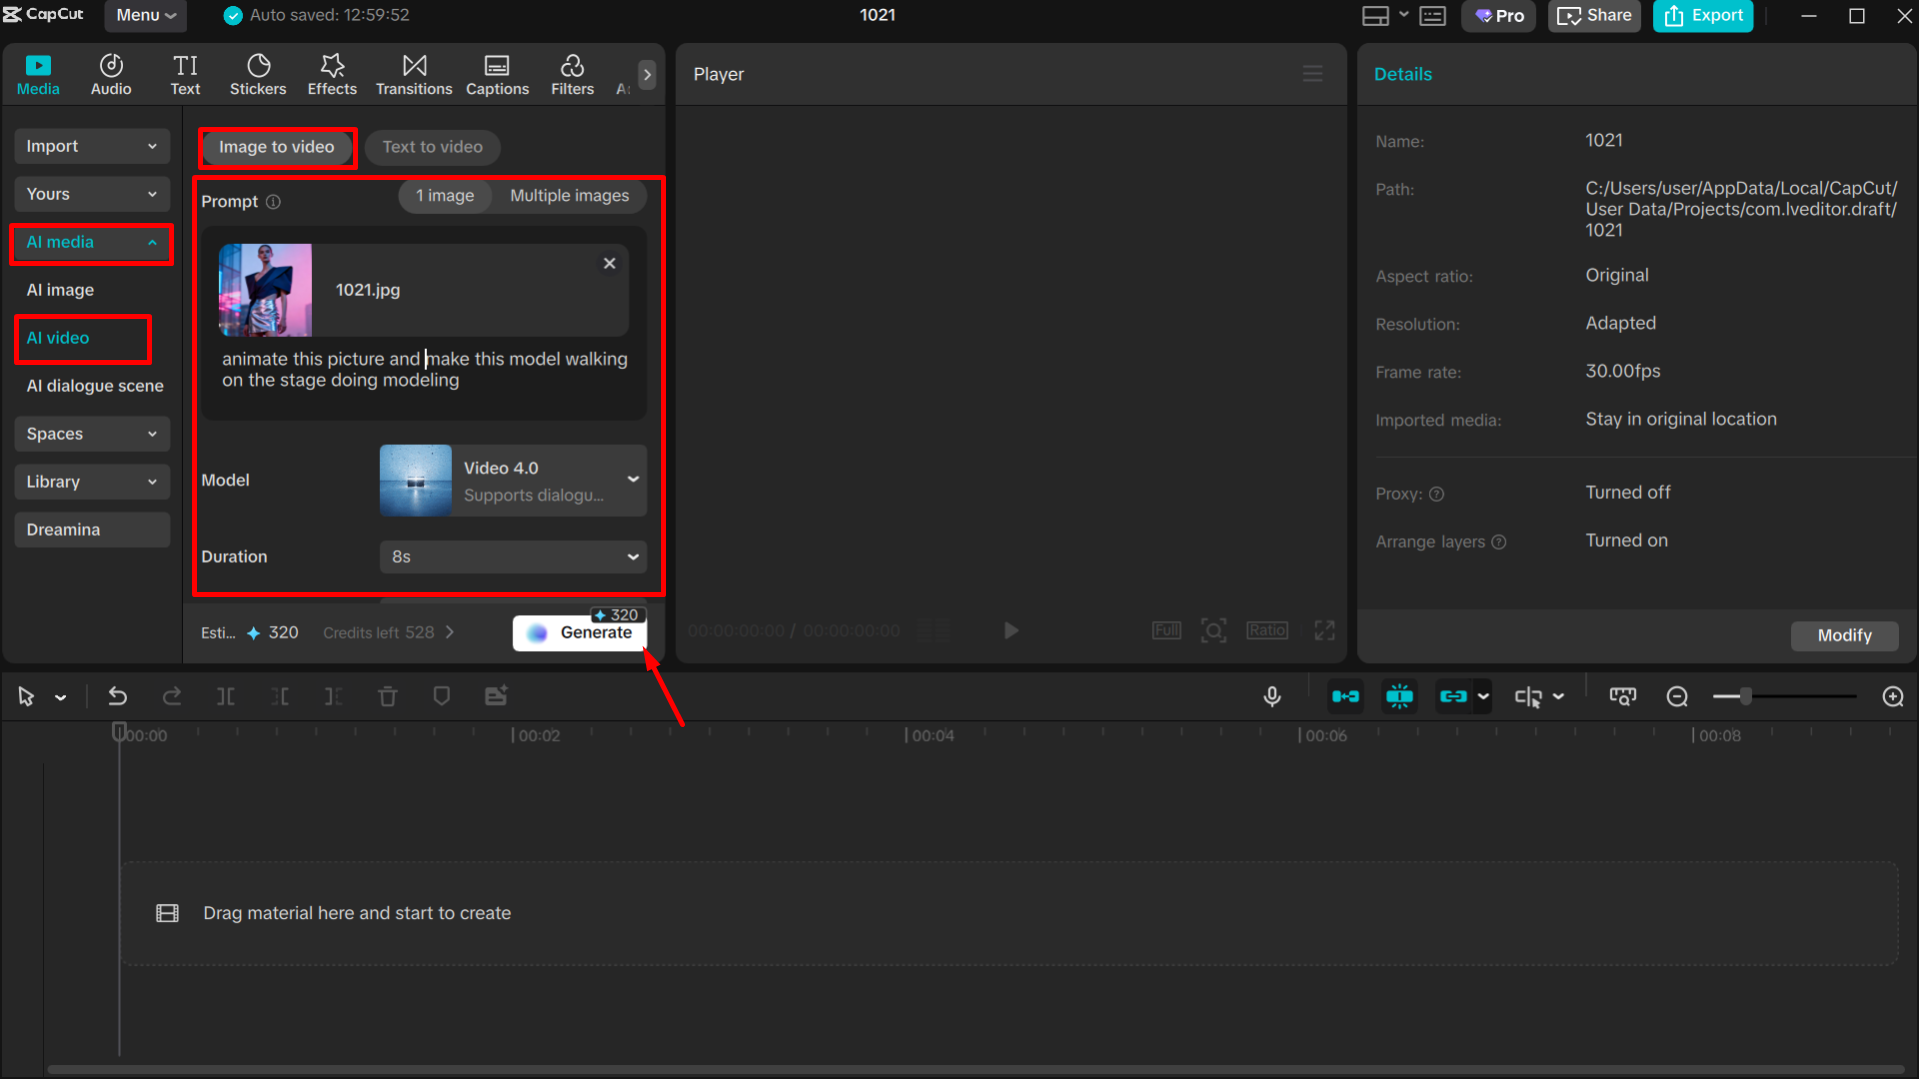Toggle clip linking in the timeline toolbar
1919x1079 pixels.
coord(1454,696)
